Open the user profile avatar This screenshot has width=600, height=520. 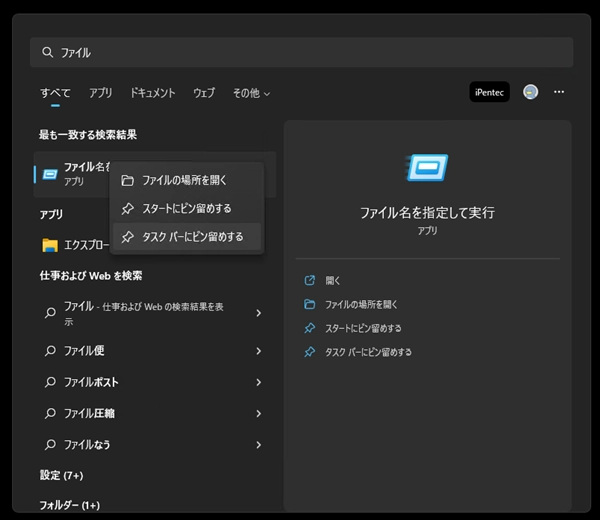tap(531, 92)
